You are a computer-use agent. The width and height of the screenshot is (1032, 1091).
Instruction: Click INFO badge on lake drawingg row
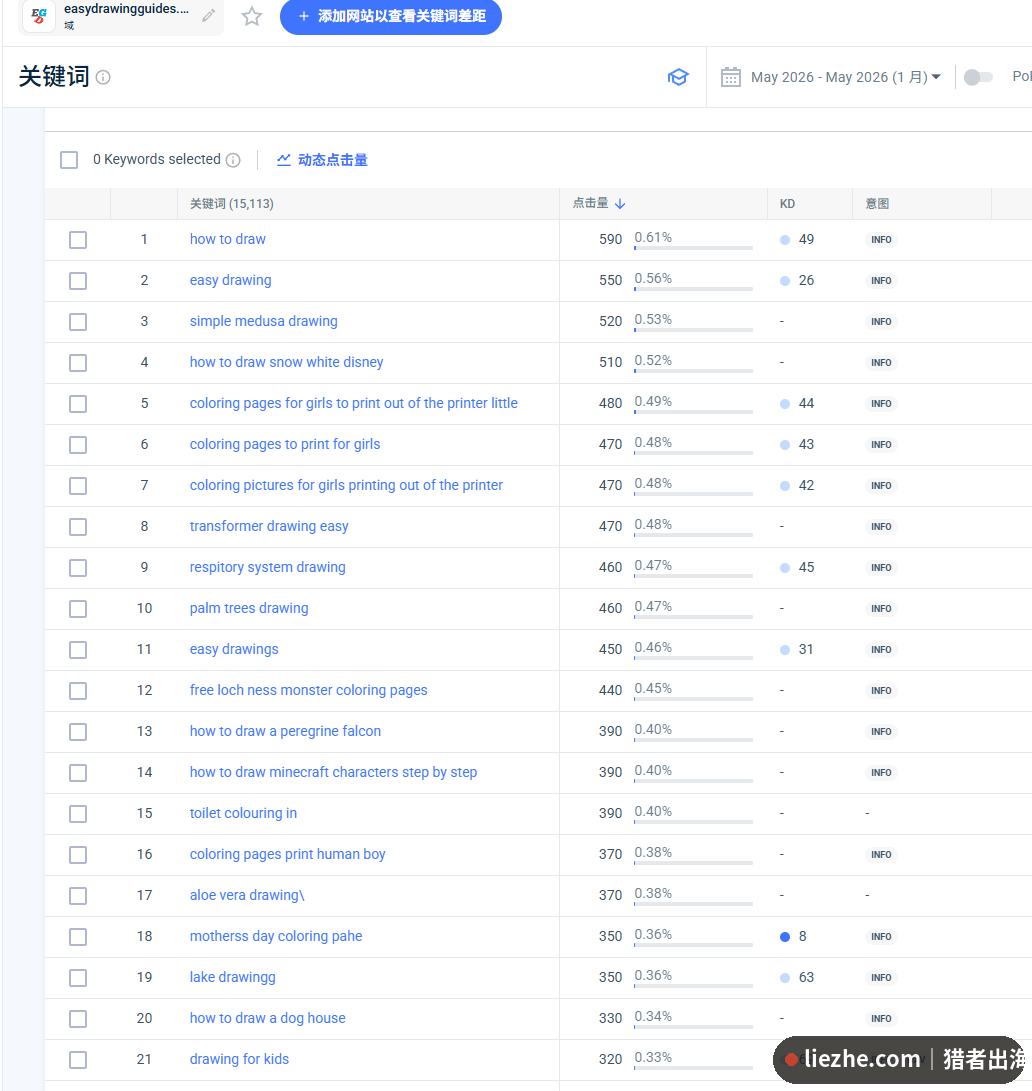coord(881,978)
